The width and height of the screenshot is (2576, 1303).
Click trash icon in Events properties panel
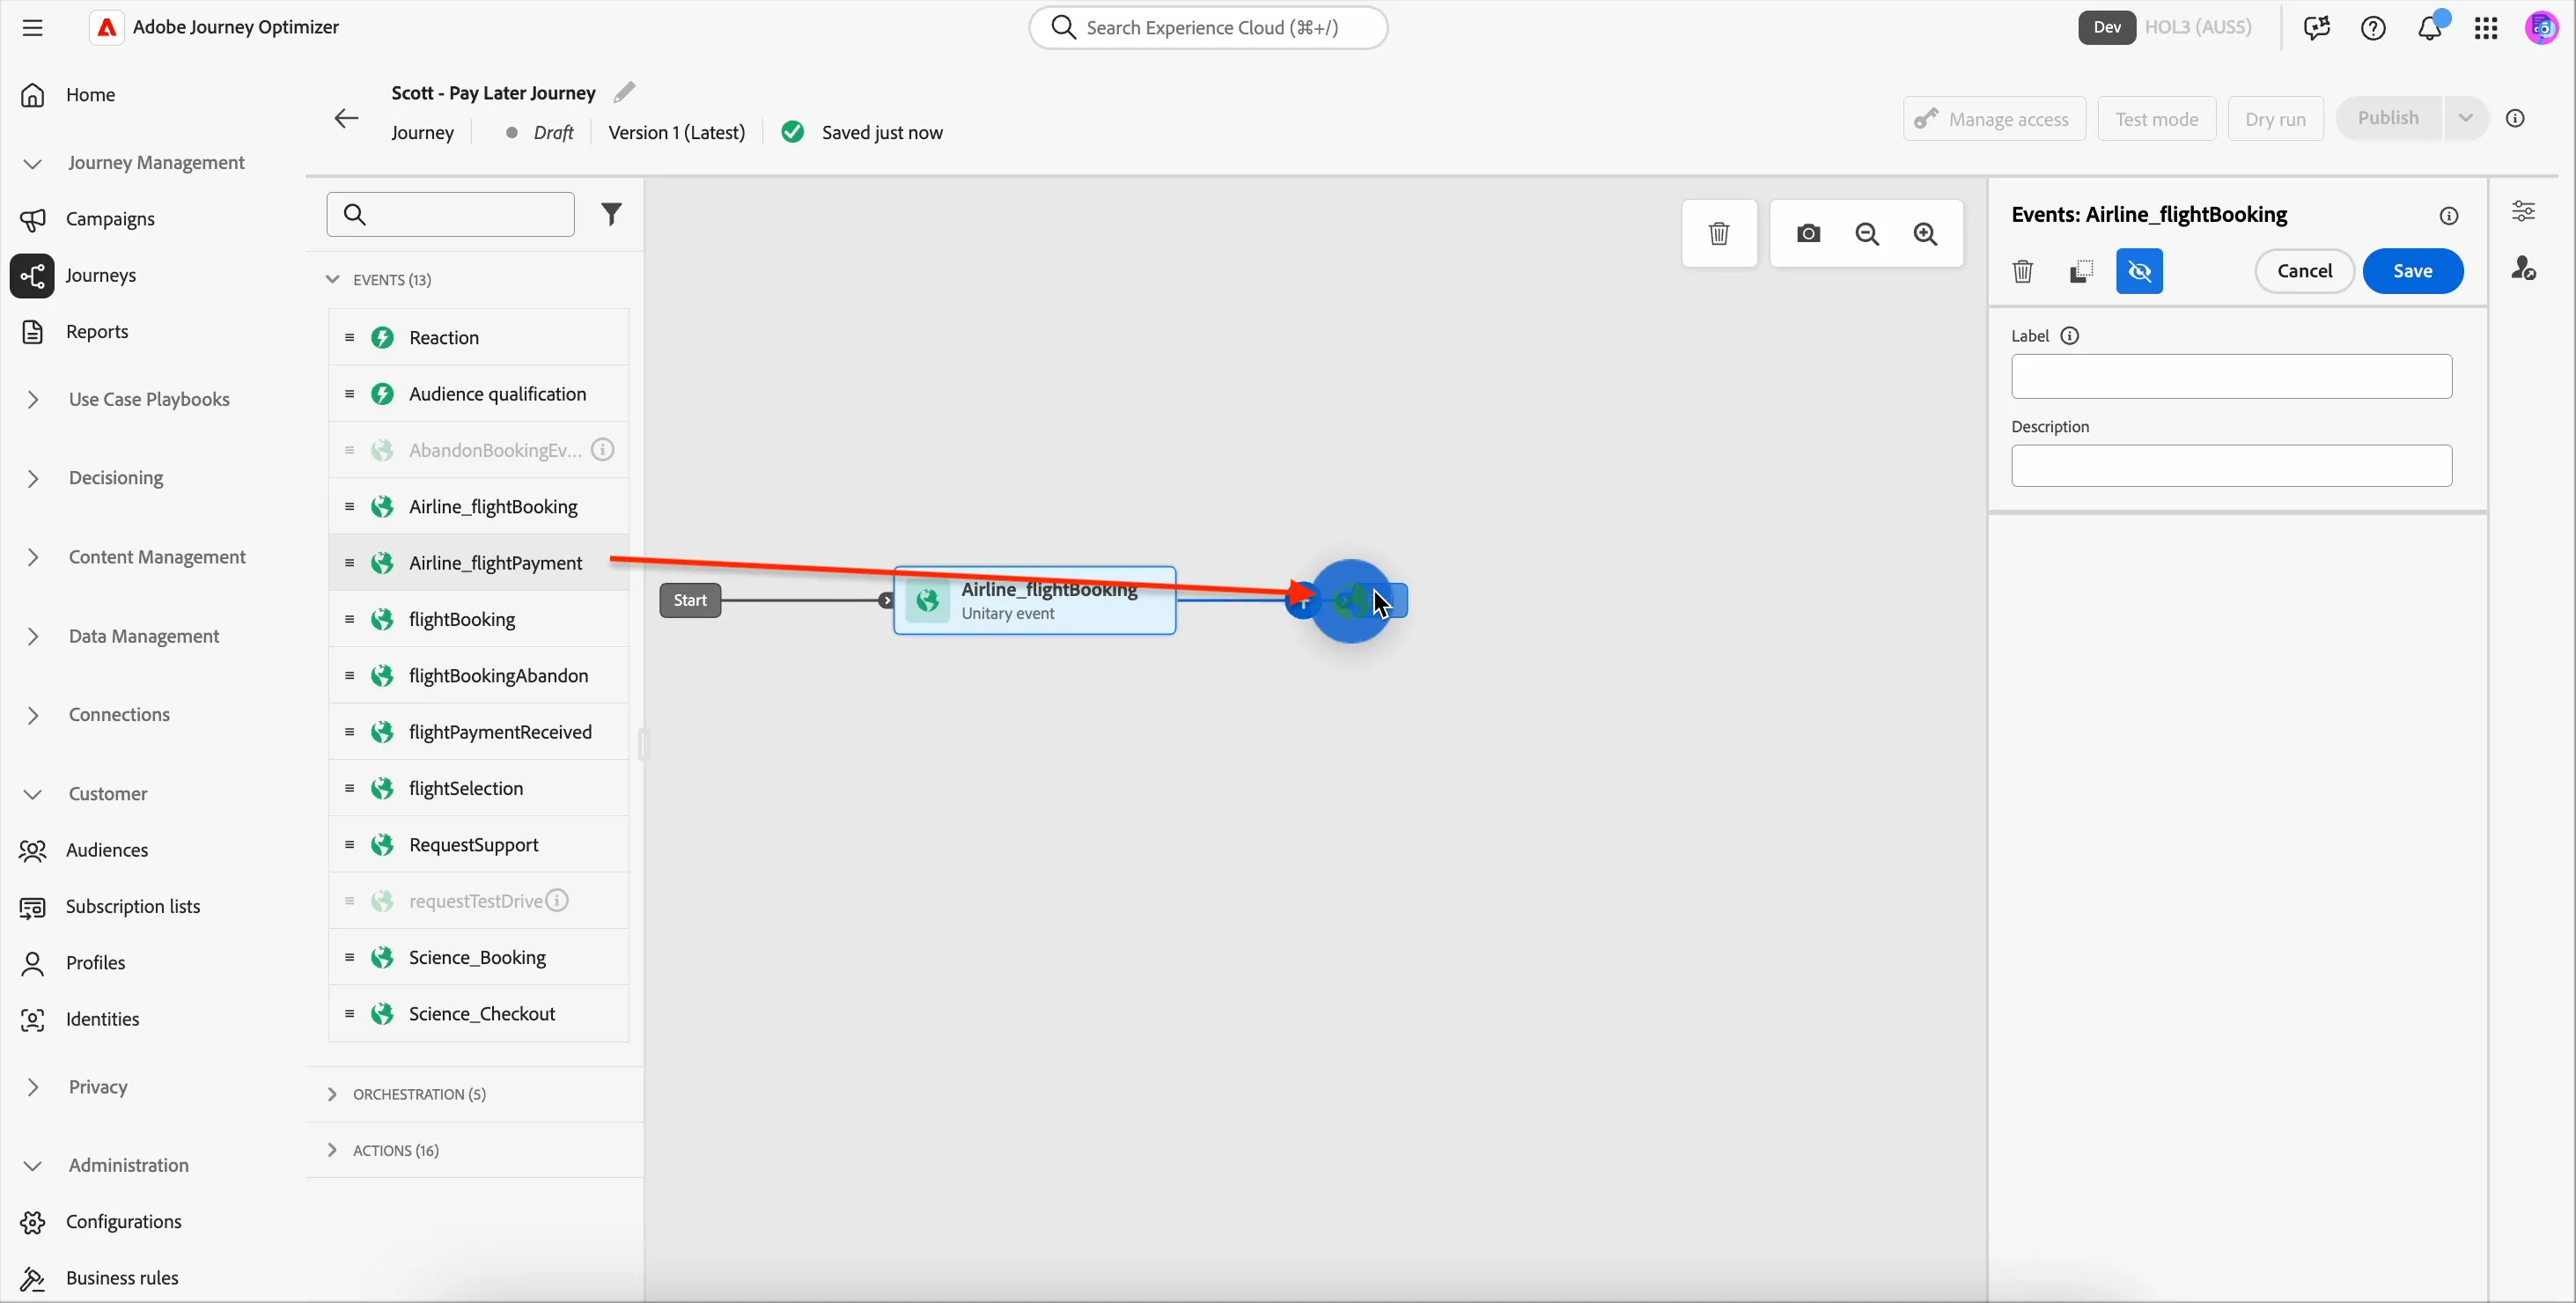(2022, 271)
